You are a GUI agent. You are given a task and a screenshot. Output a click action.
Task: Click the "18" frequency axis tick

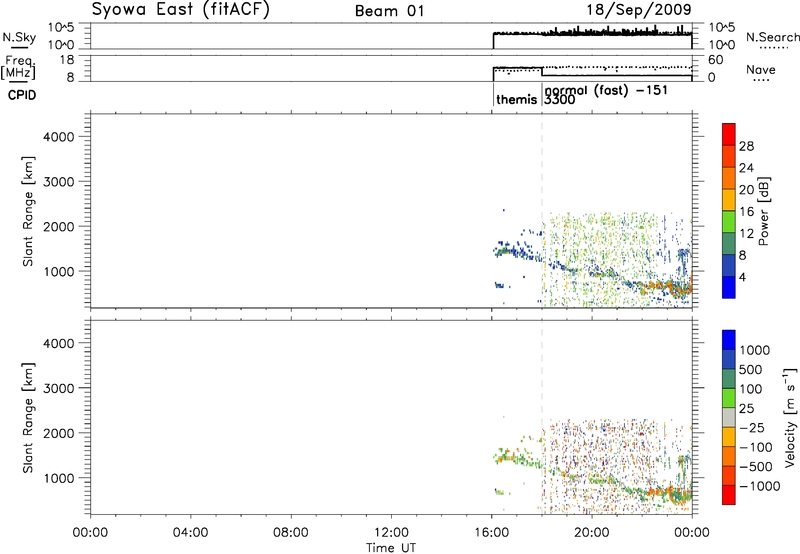[67, 60]
